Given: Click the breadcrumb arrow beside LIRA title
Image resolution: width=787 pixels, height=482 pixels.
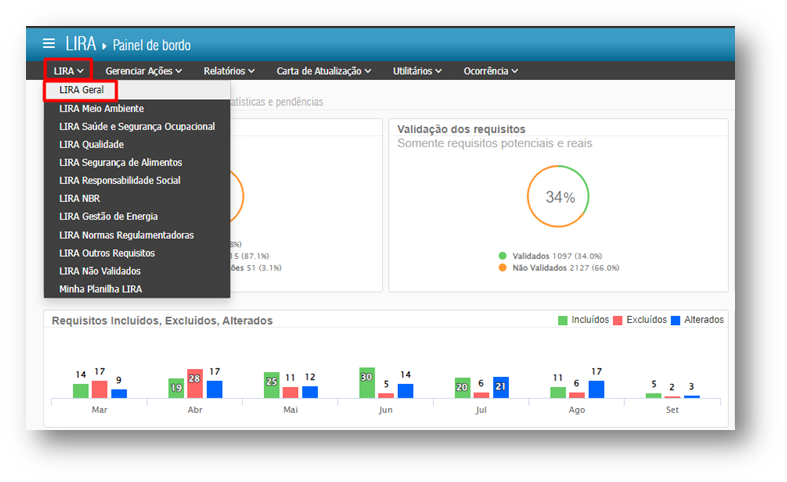Looking at the screenshot, I should click(x=104, y=45).
